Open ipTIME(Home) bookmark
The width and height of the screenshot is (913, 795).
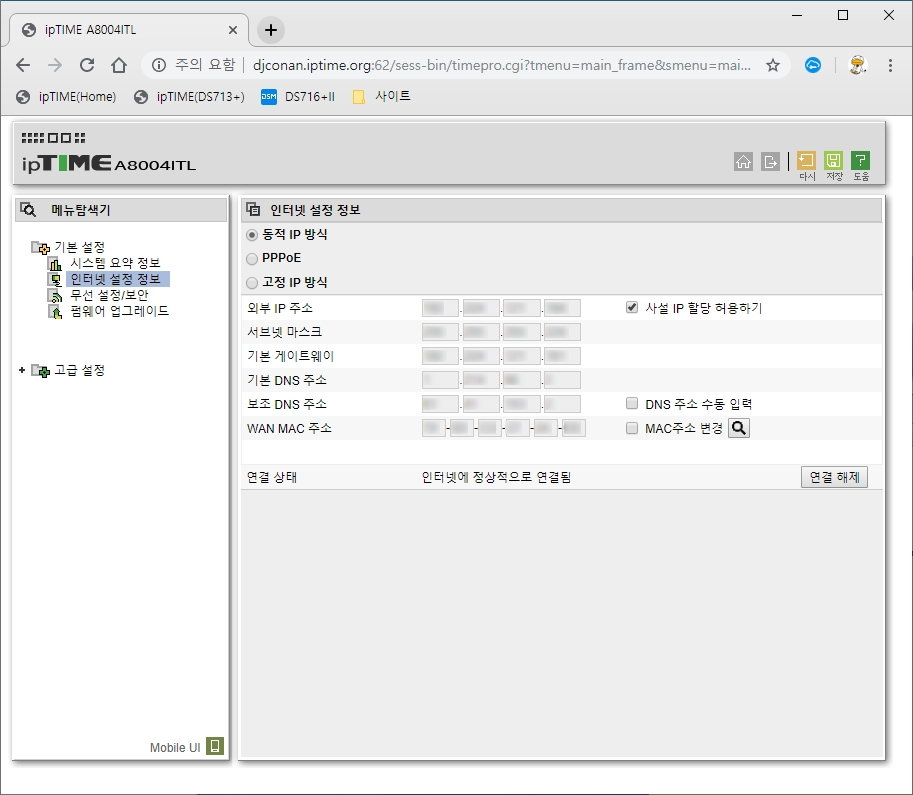pos(66,97)
